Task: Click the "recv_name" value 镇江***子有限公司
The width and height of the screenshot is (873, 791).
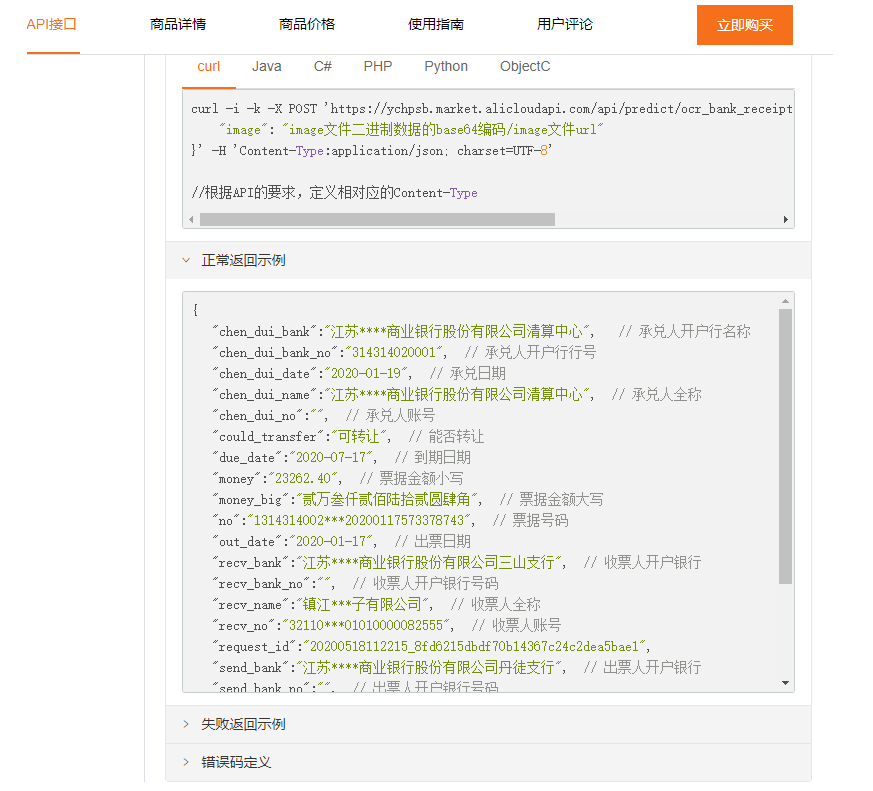Action: click(362, 605)
